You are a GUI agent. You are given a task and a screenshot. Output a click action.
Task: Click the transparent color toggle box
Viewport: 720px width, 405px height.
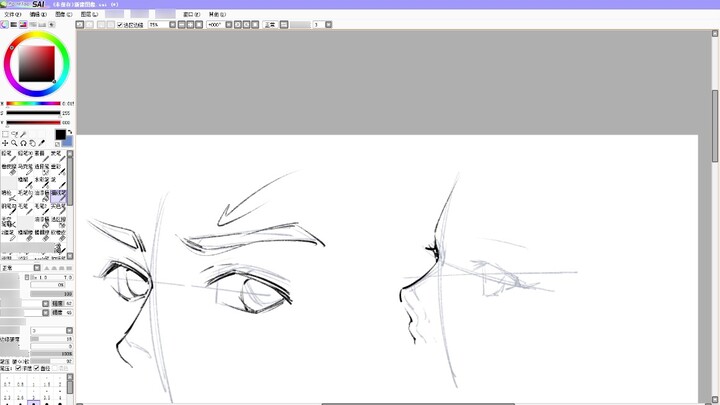pyautogui.click(x=57, y=144)
